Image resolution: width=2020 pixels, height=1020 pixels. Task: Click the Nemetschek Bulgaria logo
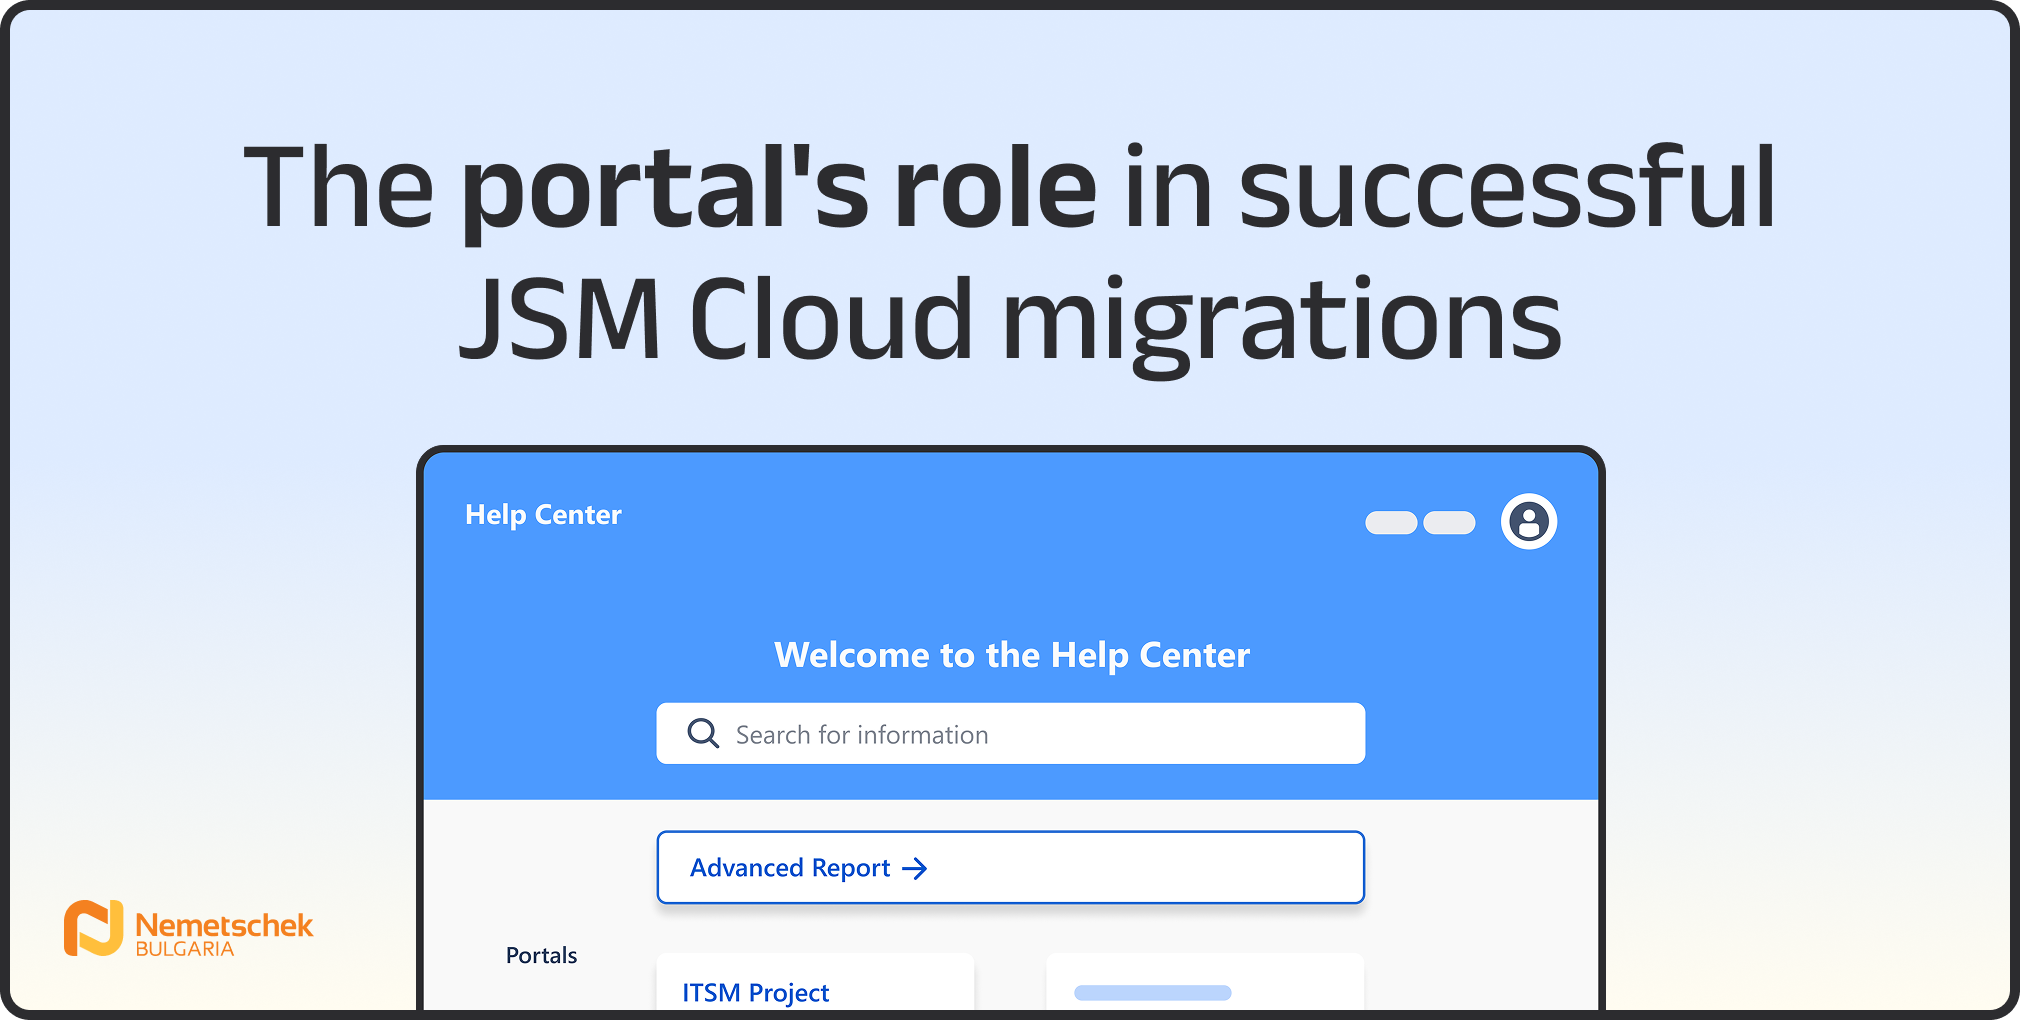click(x=188, y=929)
